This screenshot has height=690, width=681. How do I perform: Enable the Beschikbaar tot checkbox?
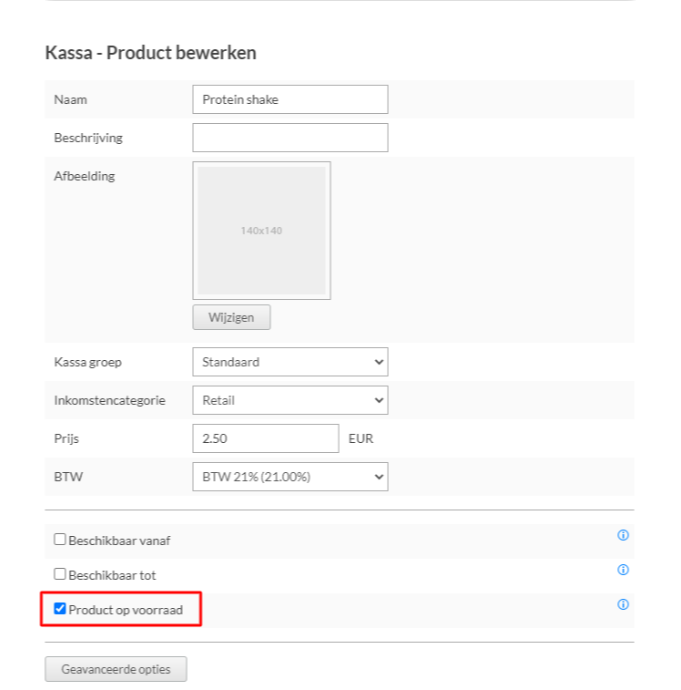click(60, 574)
